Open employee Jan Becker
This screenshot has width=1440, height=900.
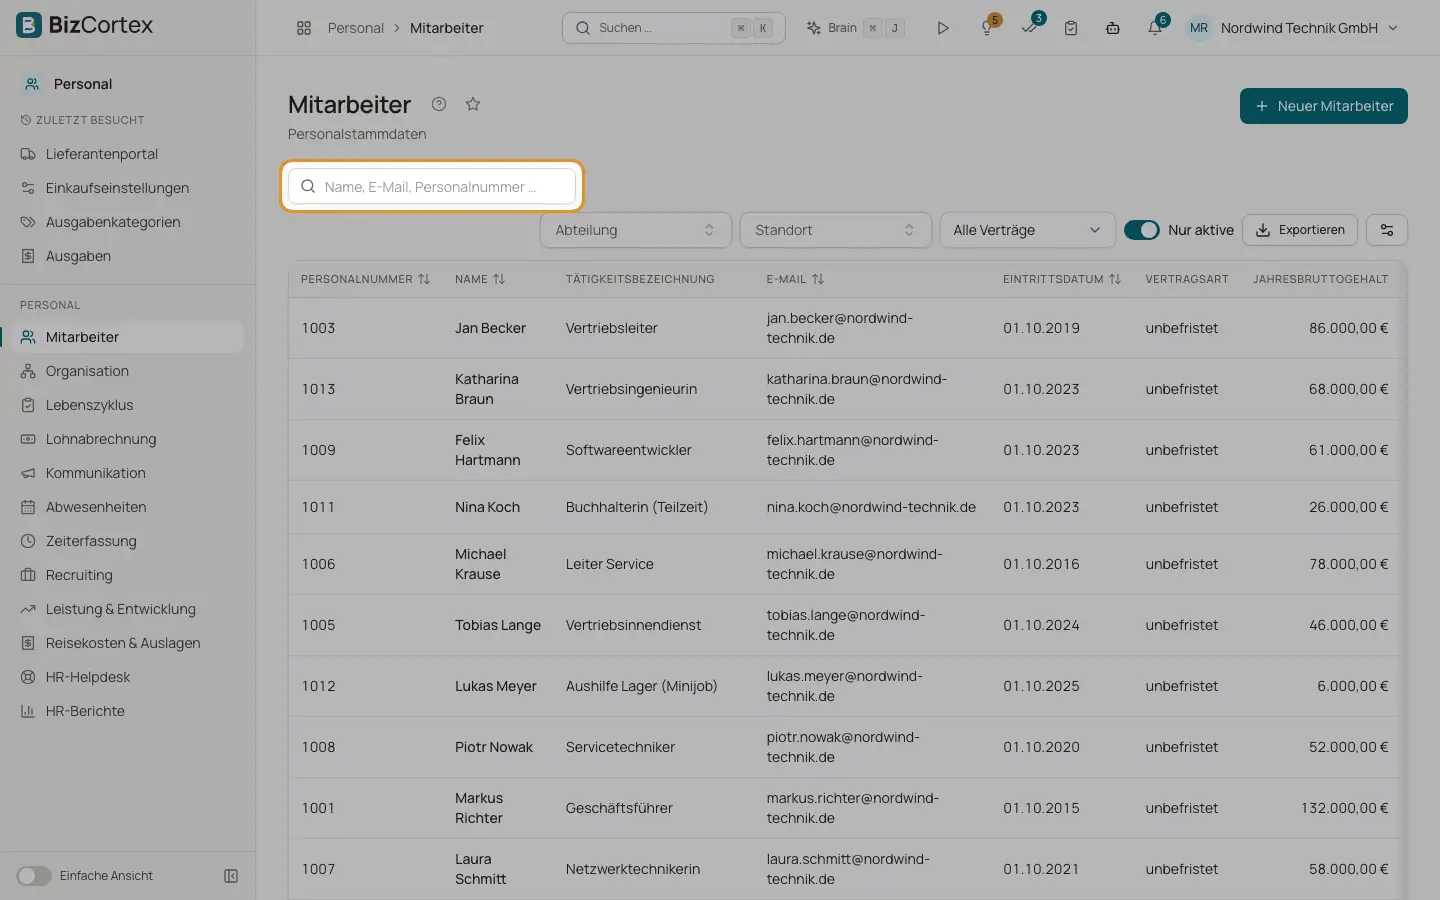(x=490, y=328)
